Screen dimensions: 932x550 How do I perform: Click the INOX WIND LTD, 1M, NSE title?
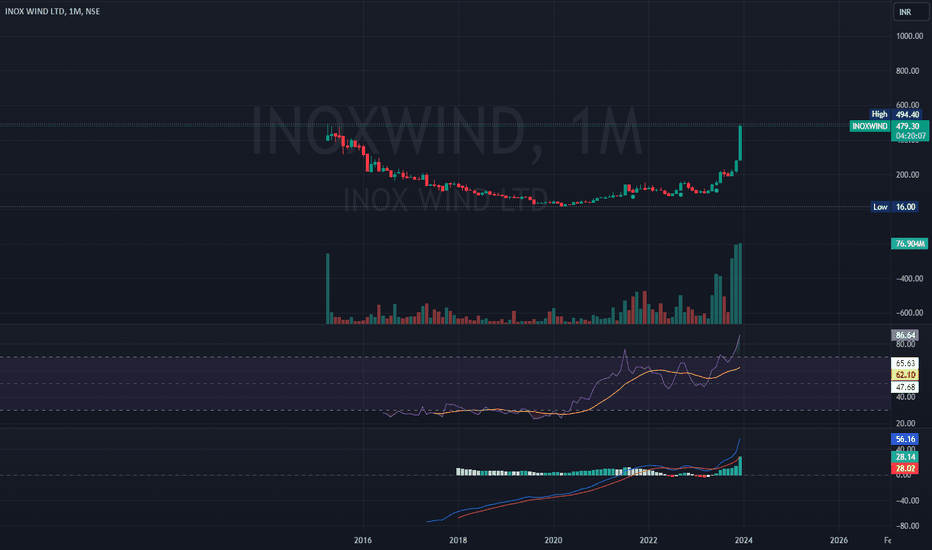52,11
